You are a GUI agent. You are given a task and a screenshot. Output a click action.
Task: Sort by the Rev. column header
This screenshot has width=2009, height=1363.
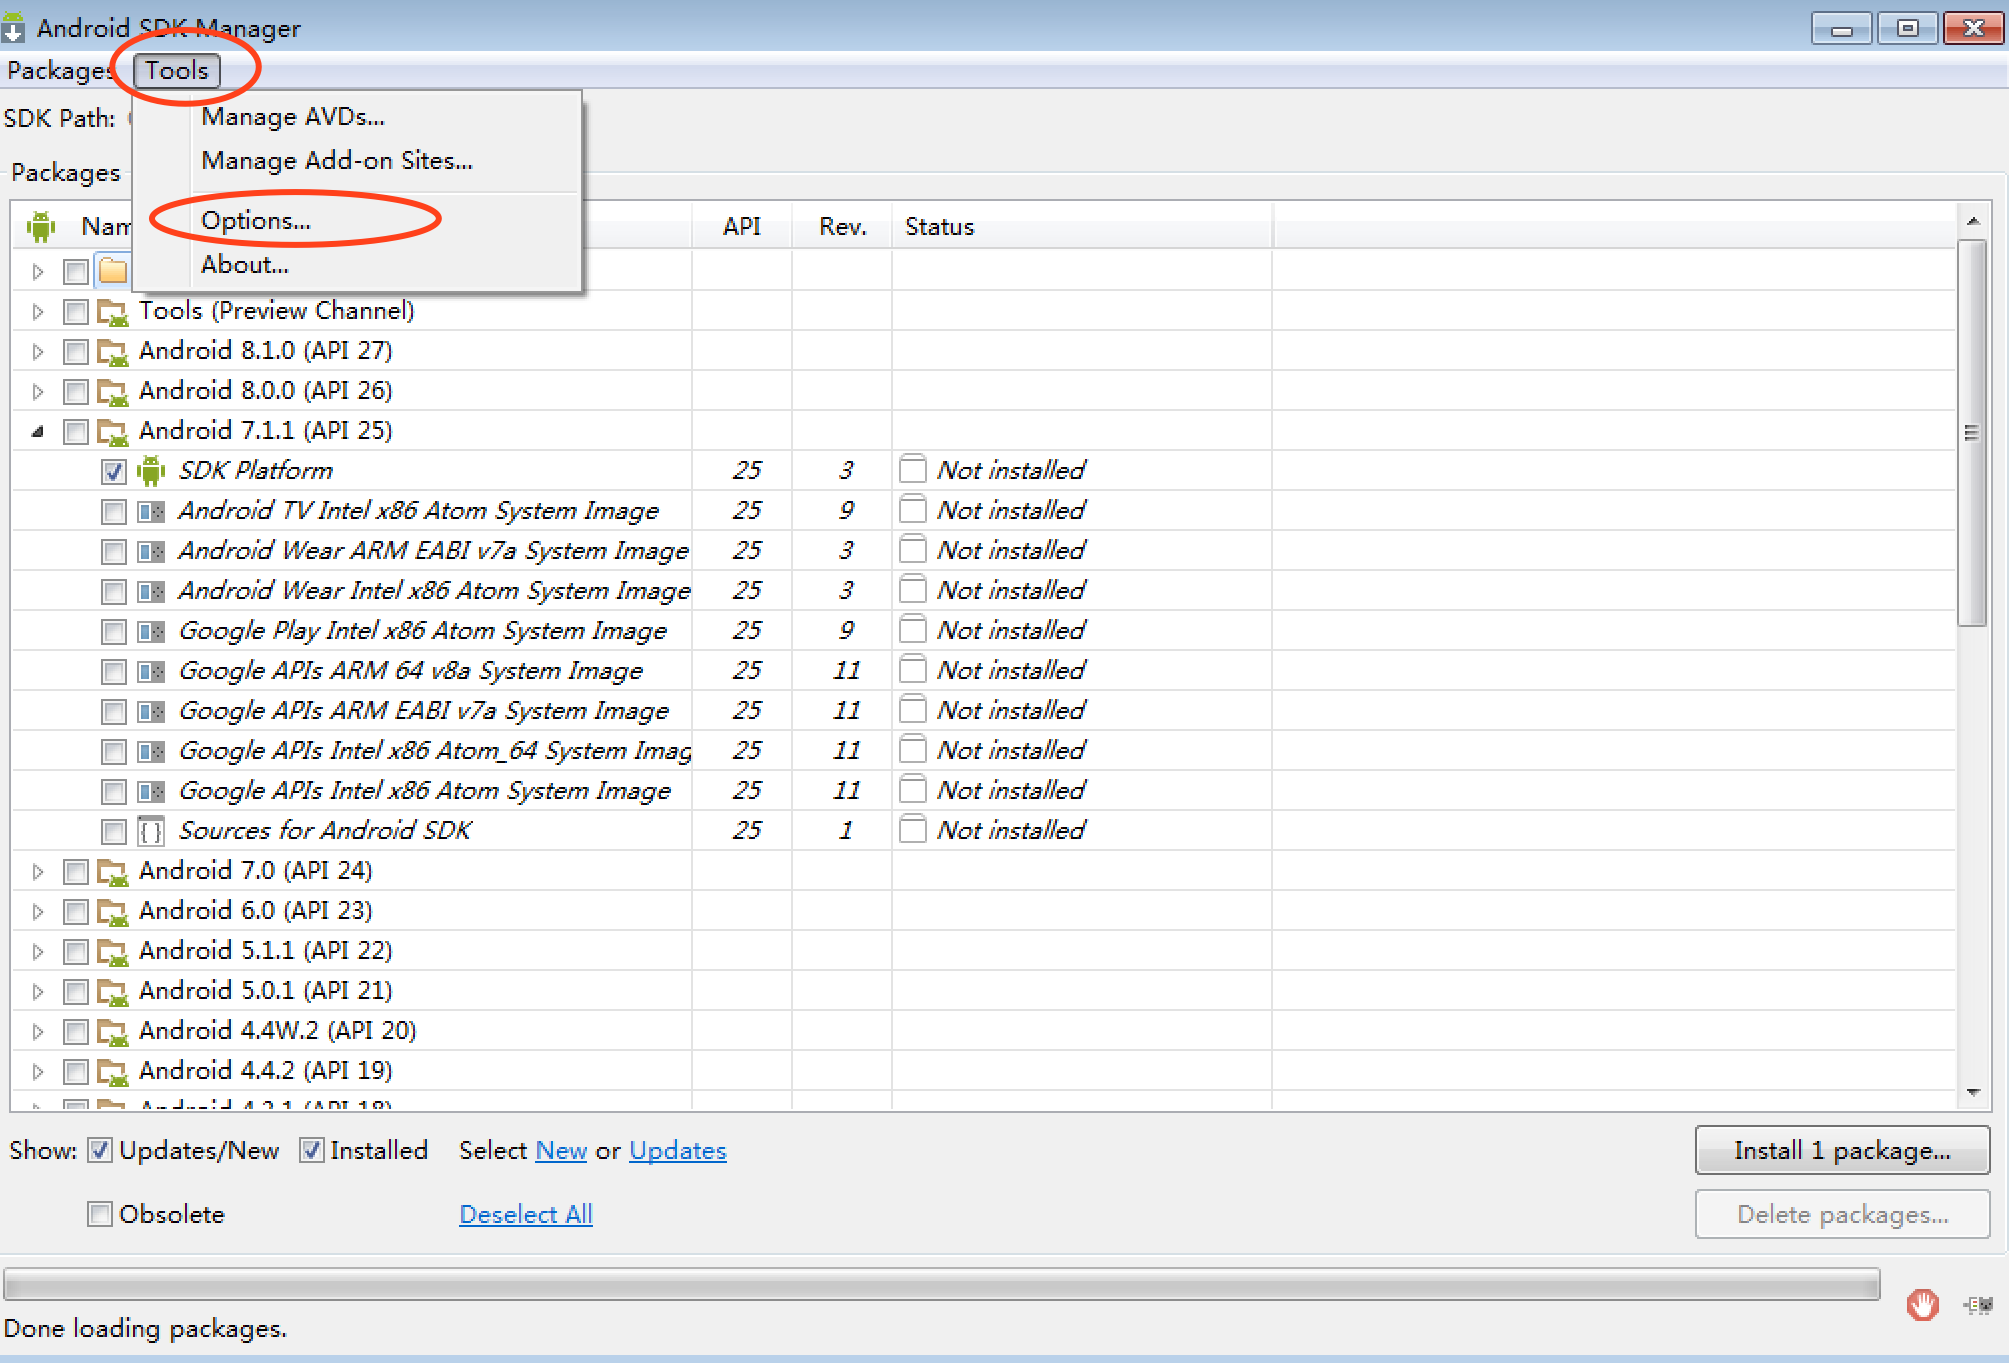(x=842, y=227)
